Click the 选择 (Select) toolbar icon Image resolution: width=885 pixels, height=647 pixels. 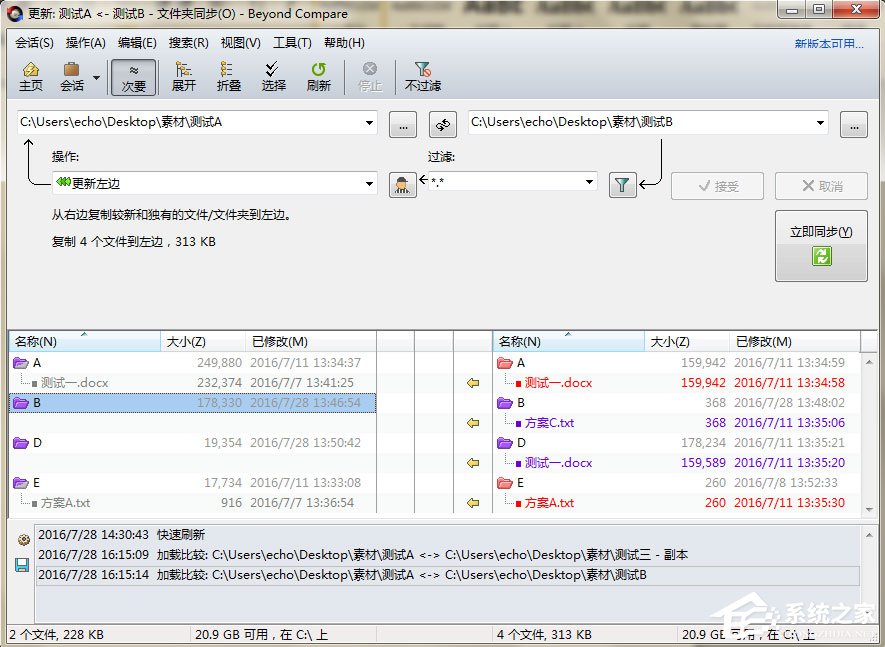273,75
